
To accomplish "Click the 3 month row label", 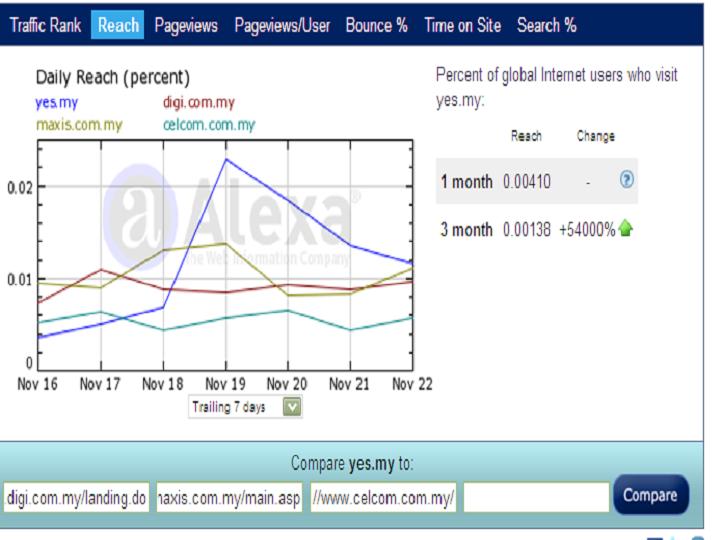I will click(x=467, y=229).
